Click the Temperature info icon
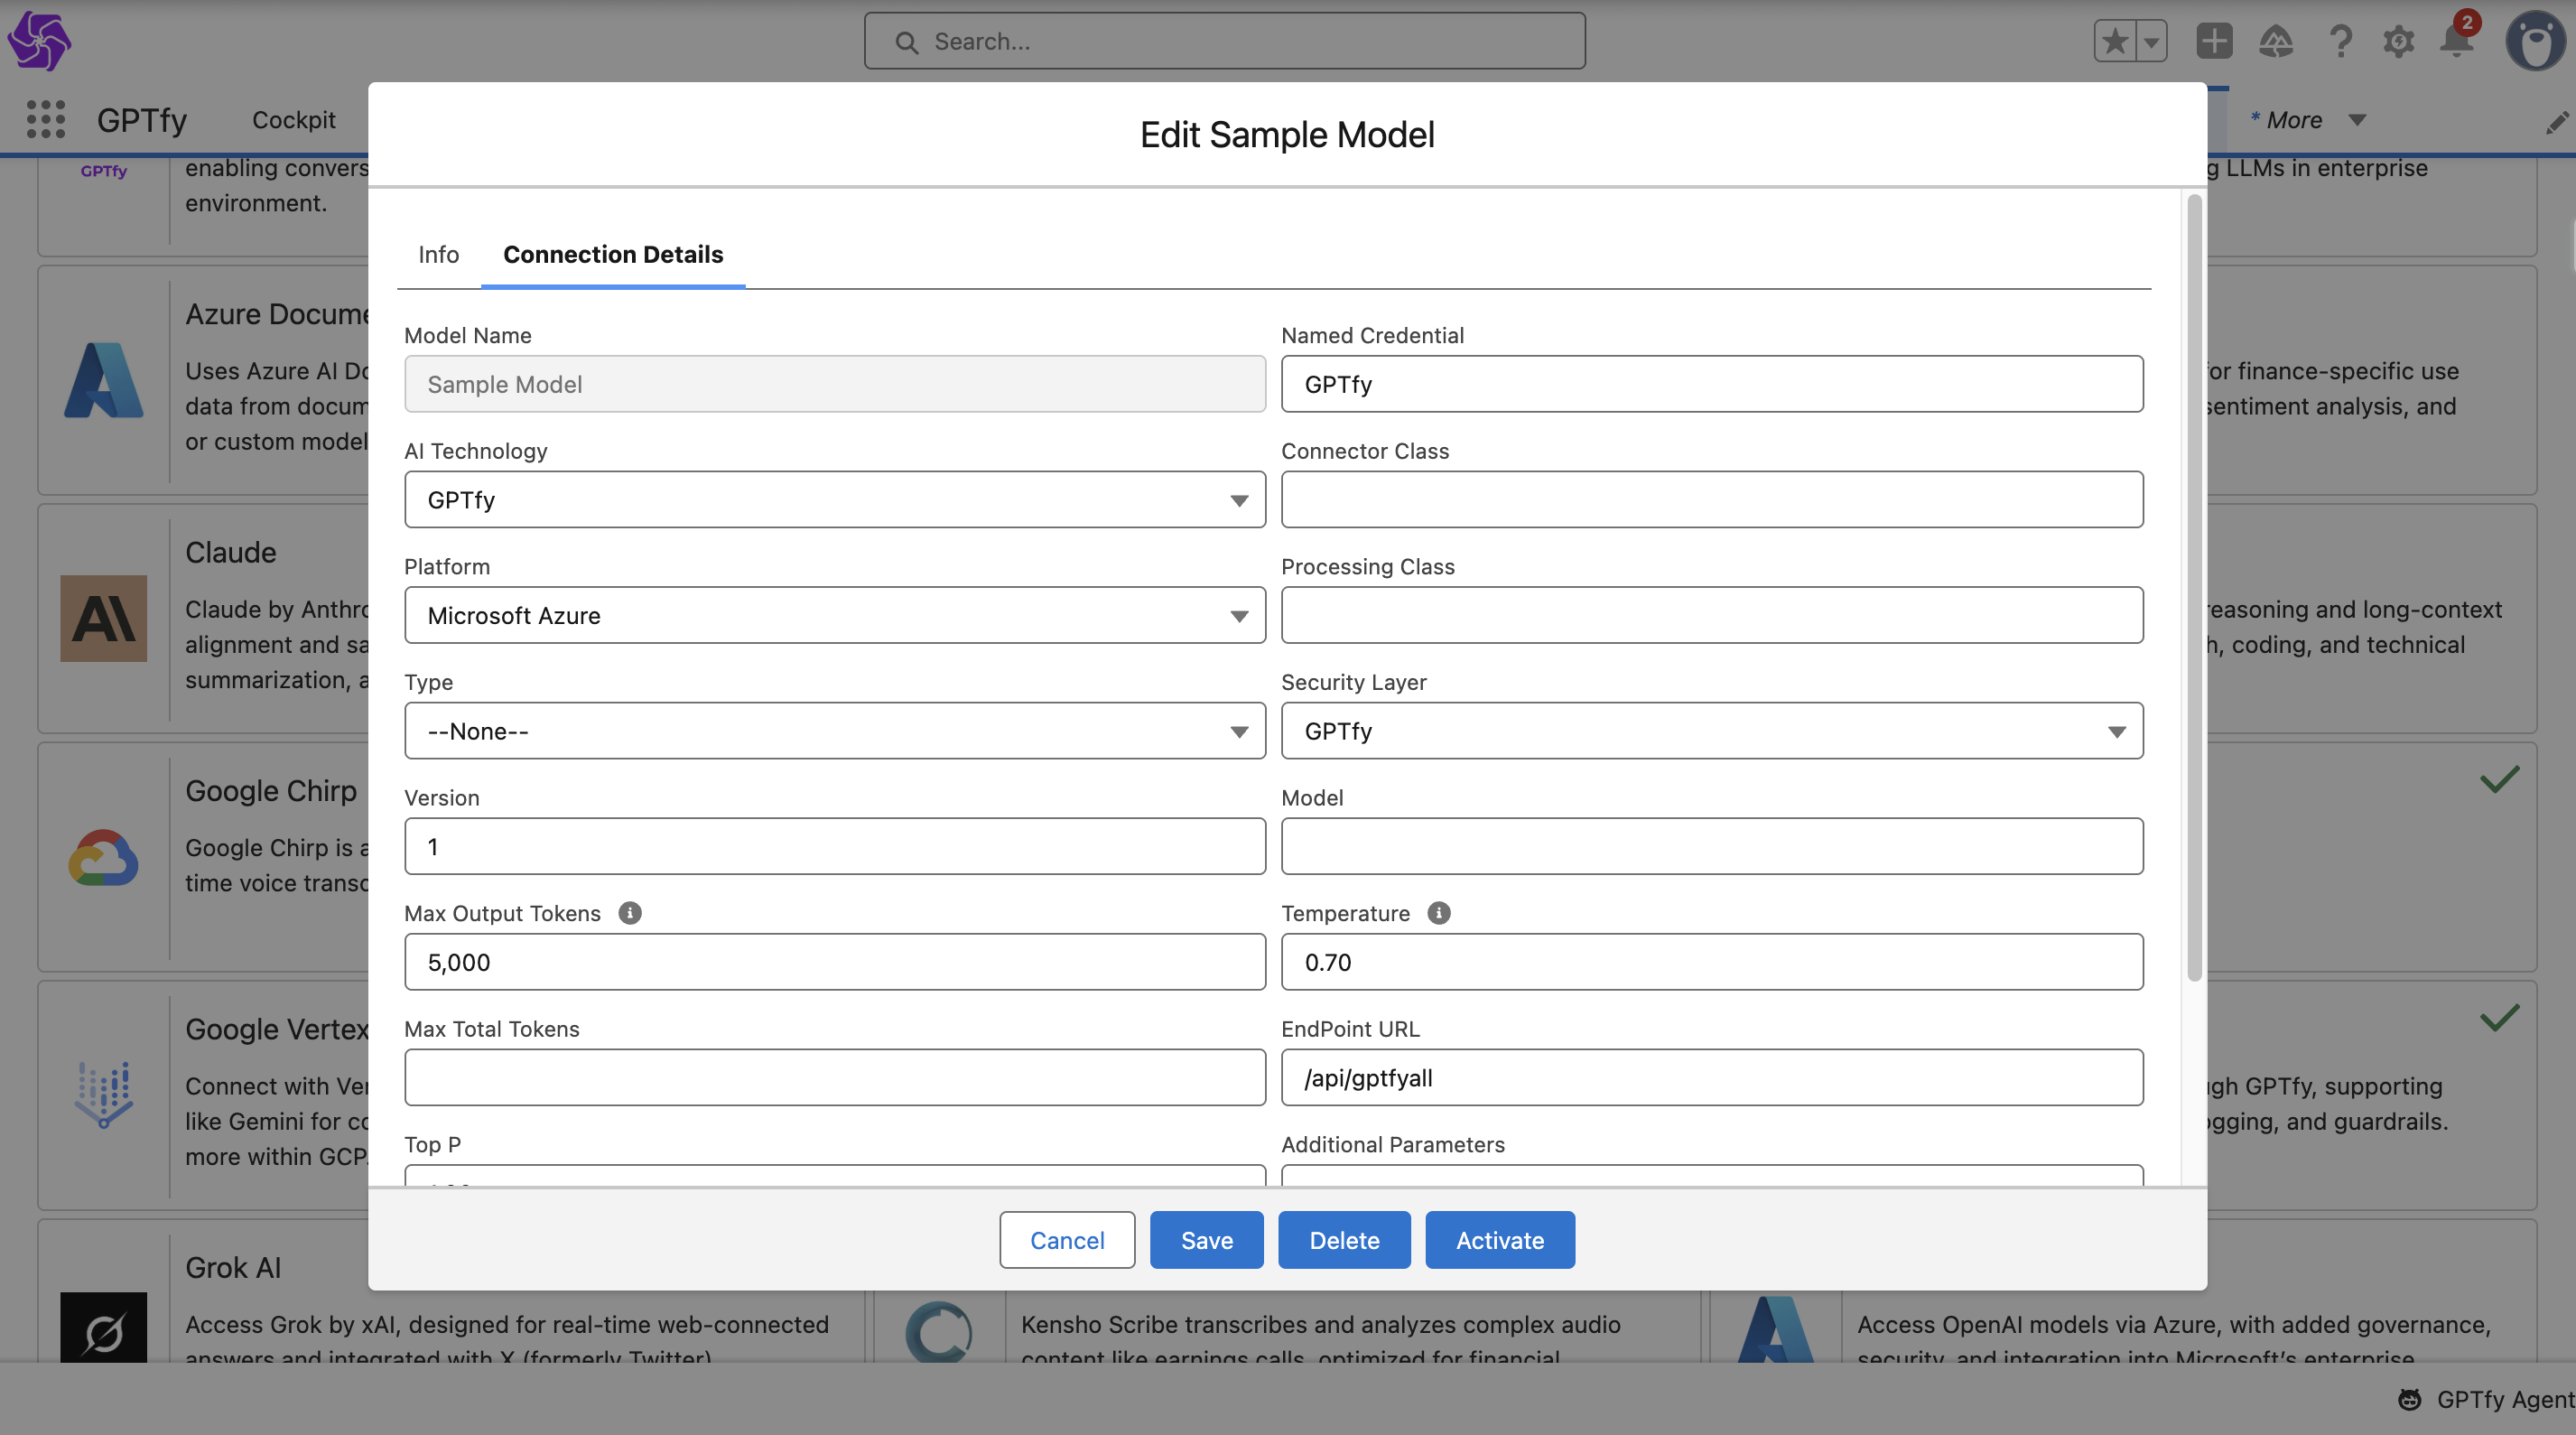Screen dimensions: 2576x1435 coord(1438,913)
